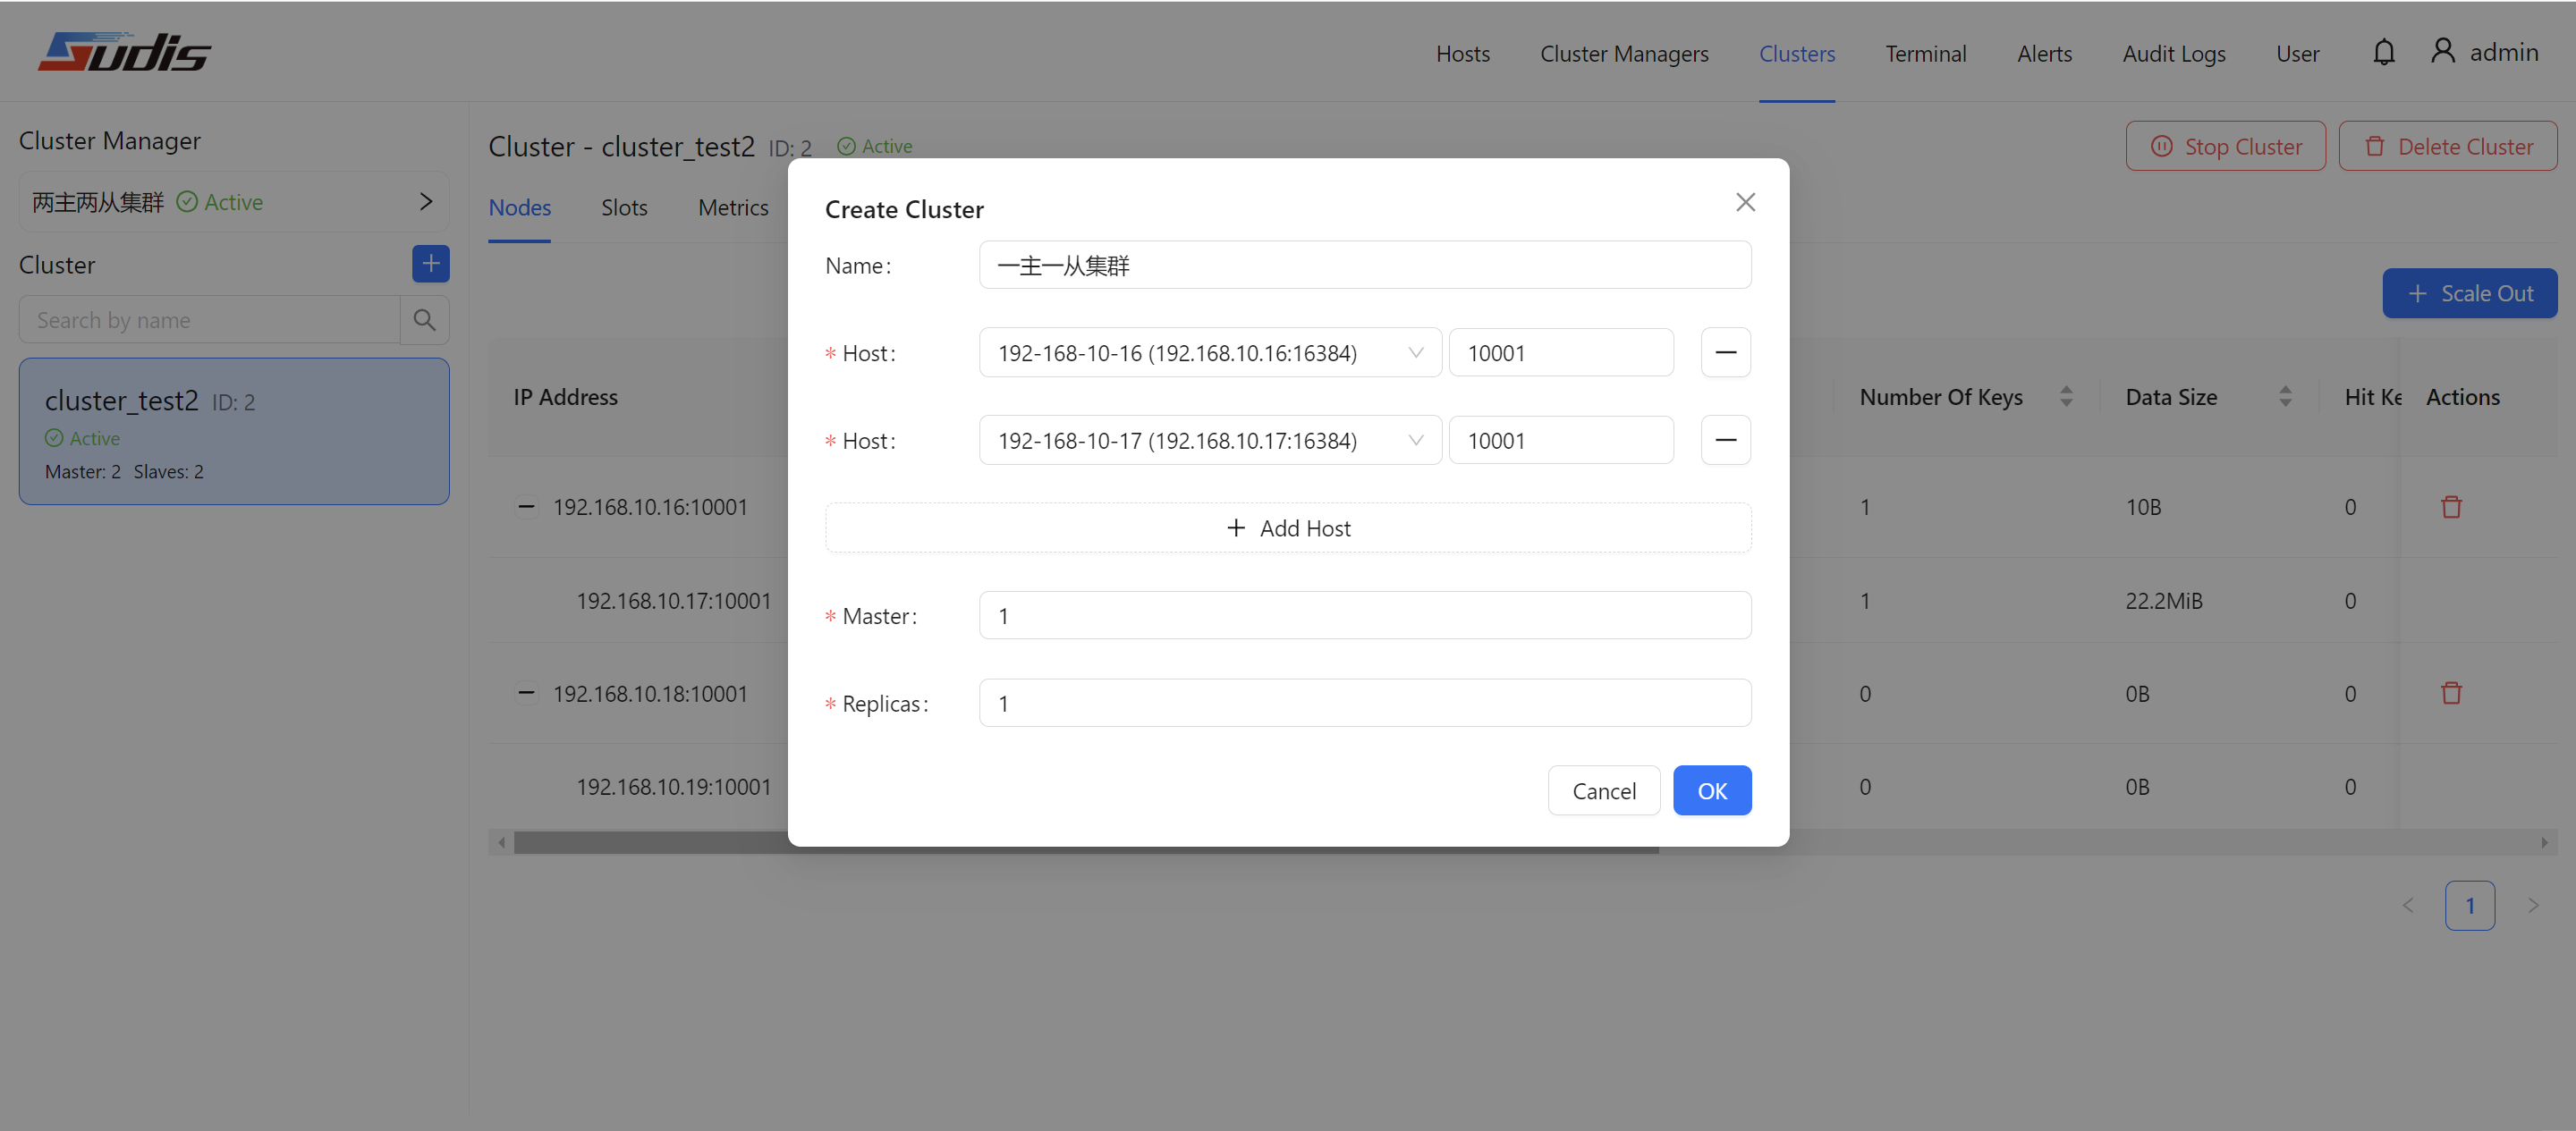Image resolution: width=2576 pixels, height=1131 pixels.
Task: Click the search magnifier icon
Action: 425,320
